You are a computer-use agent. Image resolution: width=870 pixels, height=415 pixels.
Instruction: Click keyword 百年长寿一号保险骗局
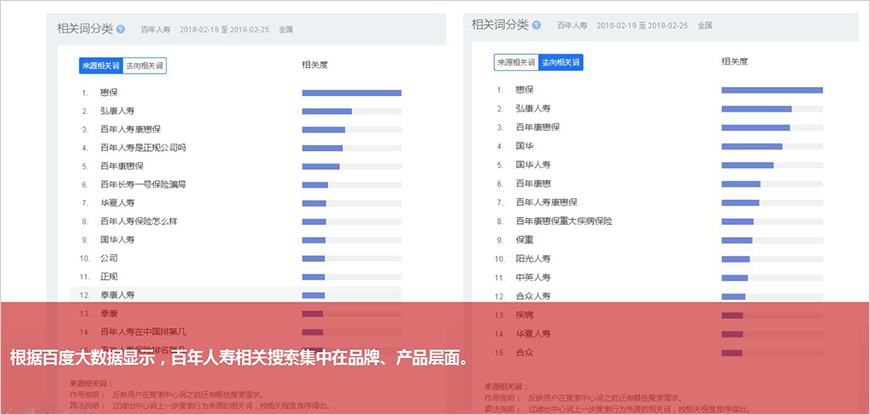(x=143, y=185)
